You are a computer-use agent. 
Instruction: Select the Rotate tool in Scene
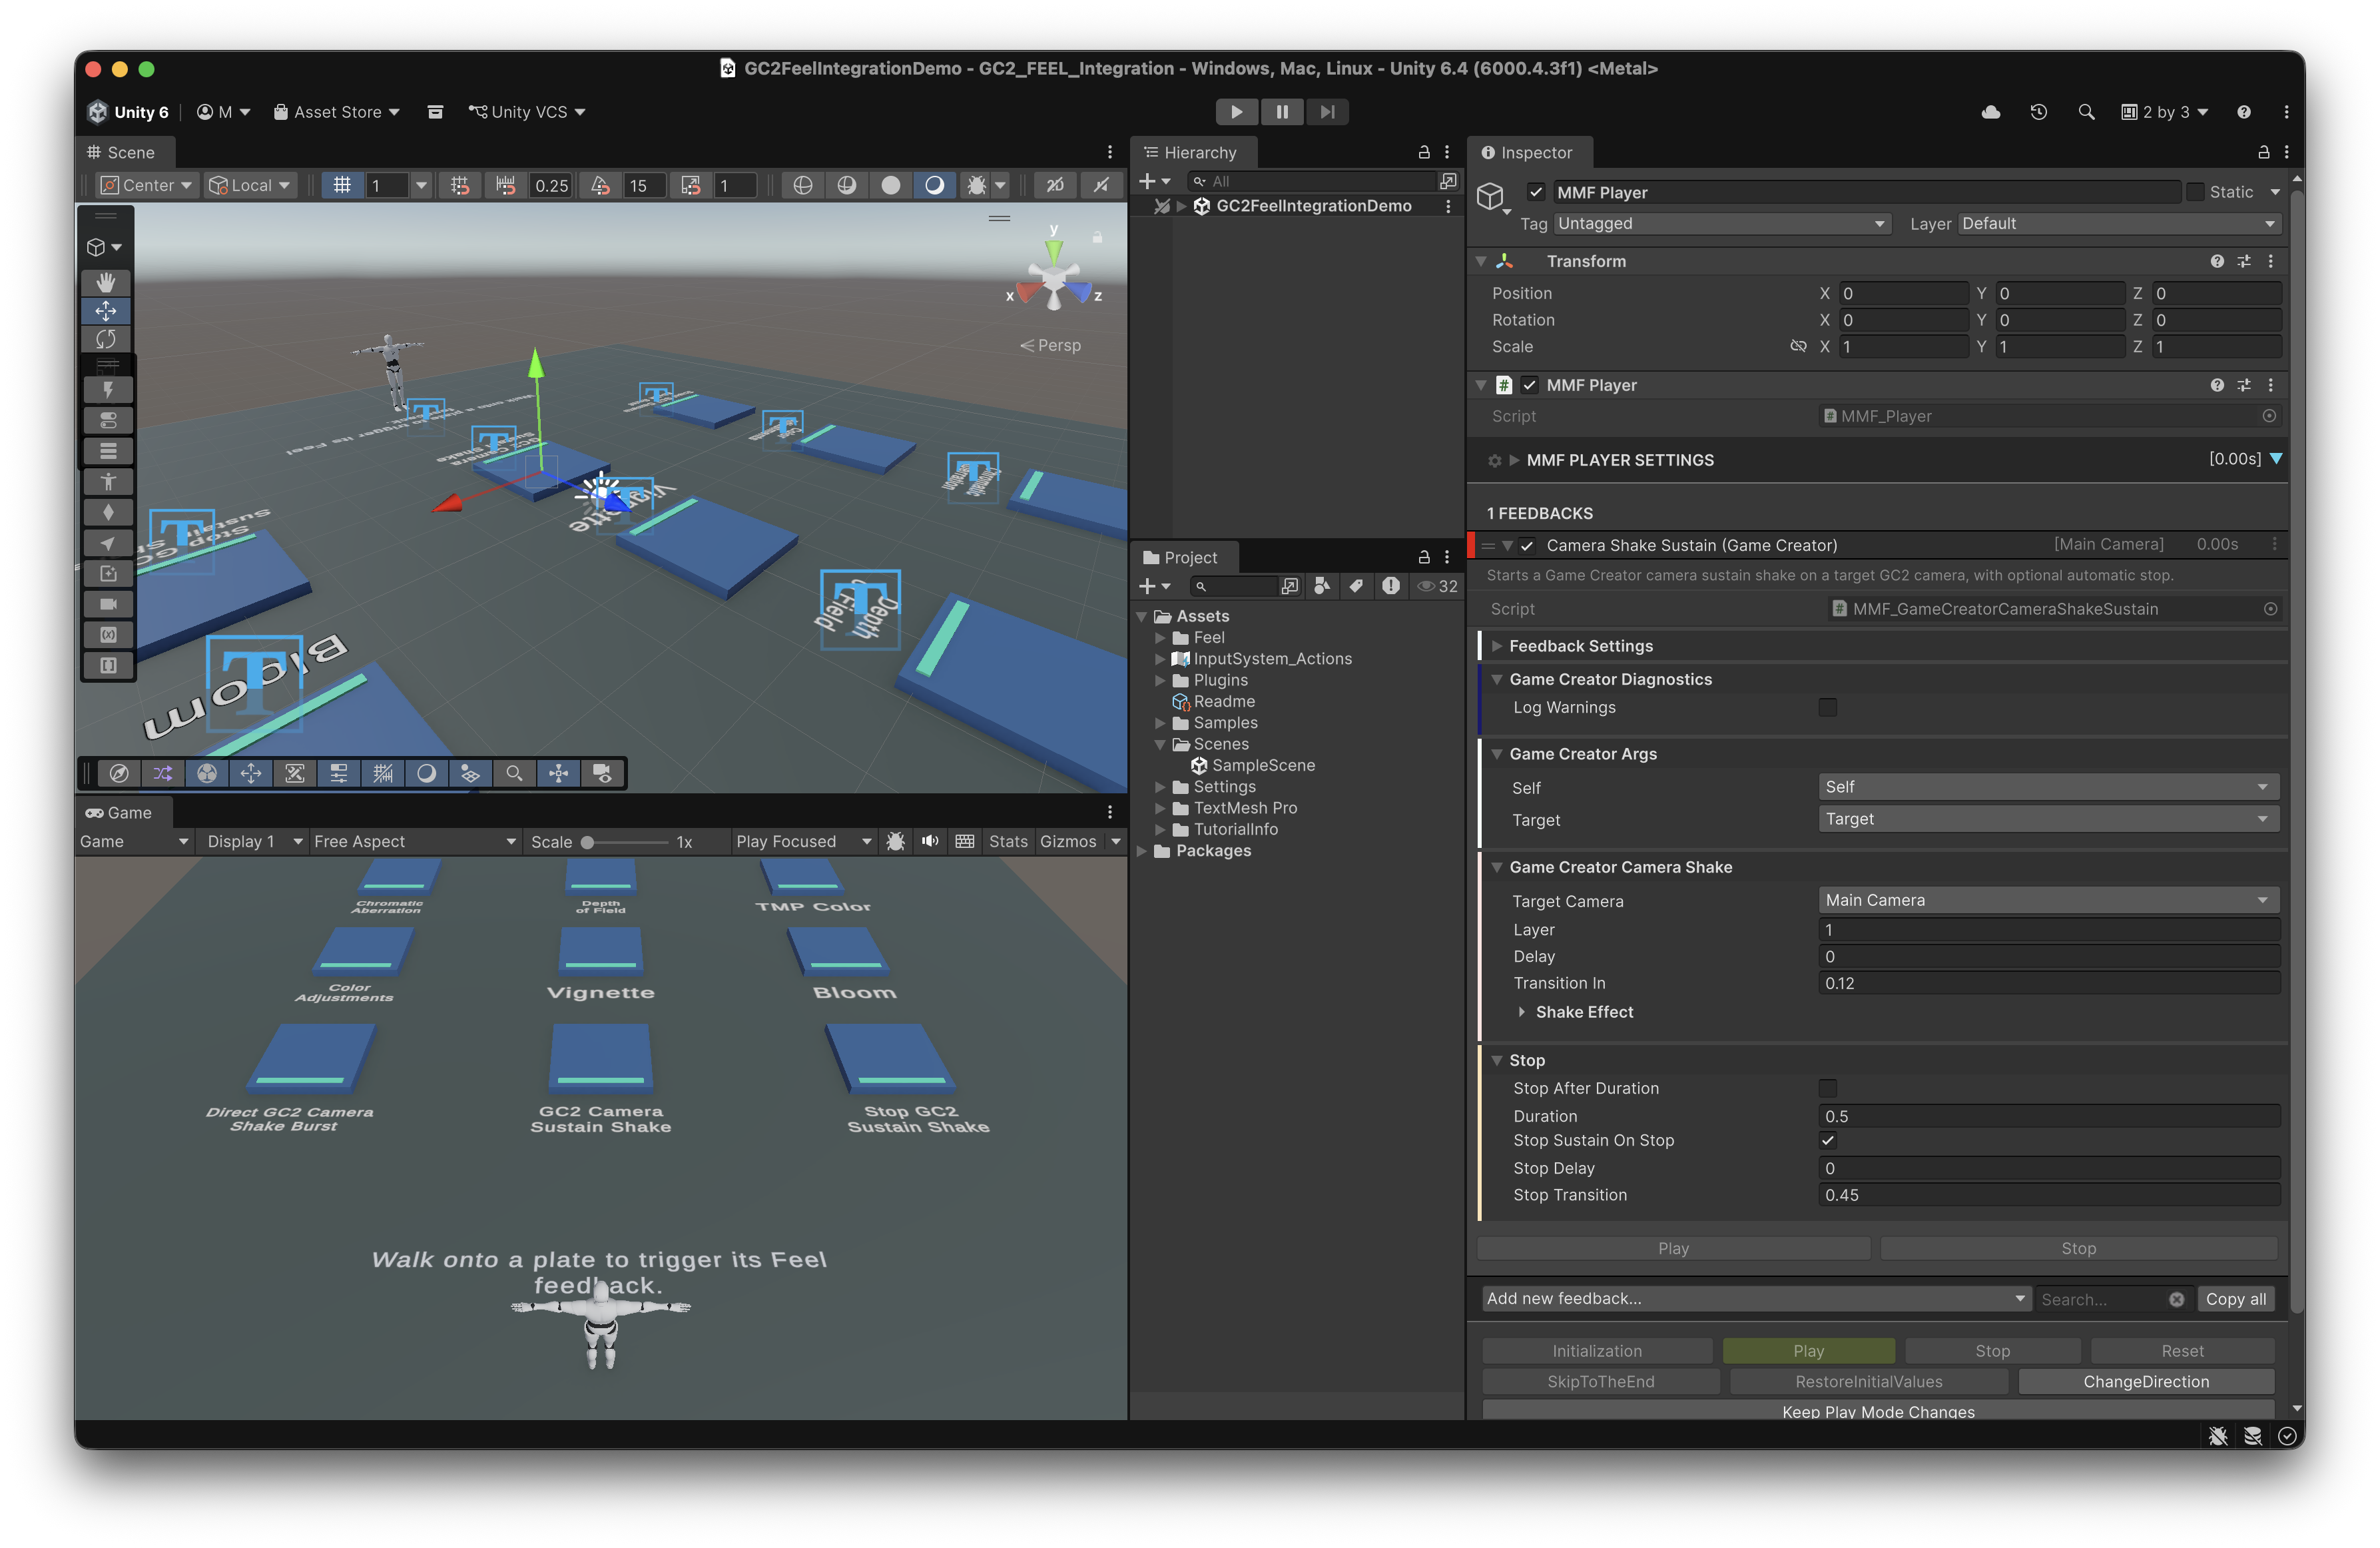106,340
